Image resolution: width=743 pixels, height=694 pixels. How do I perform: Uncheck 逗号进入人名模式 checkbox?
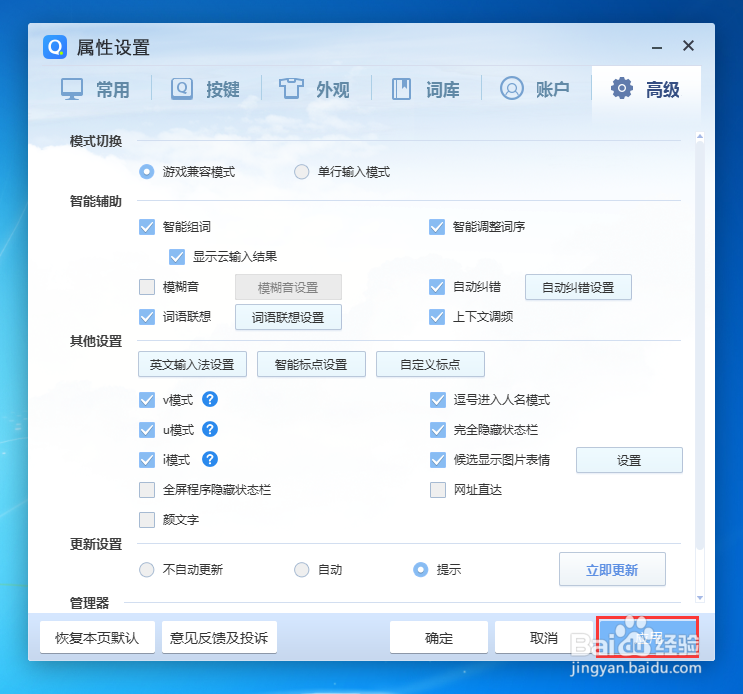[438, 400]
